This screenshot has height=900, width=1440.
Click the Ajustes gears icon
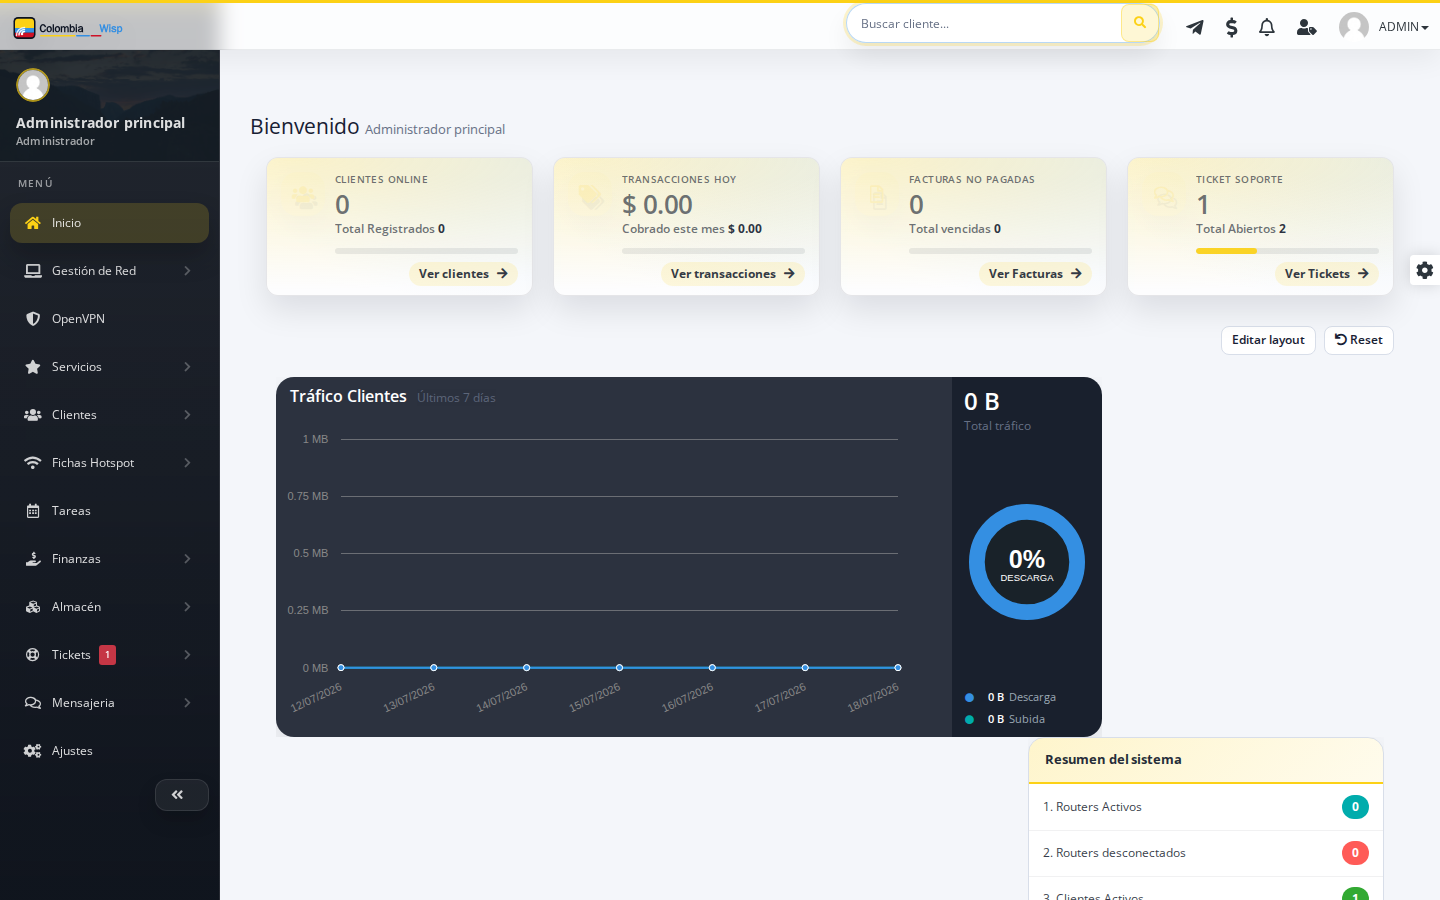pos(33,751)
